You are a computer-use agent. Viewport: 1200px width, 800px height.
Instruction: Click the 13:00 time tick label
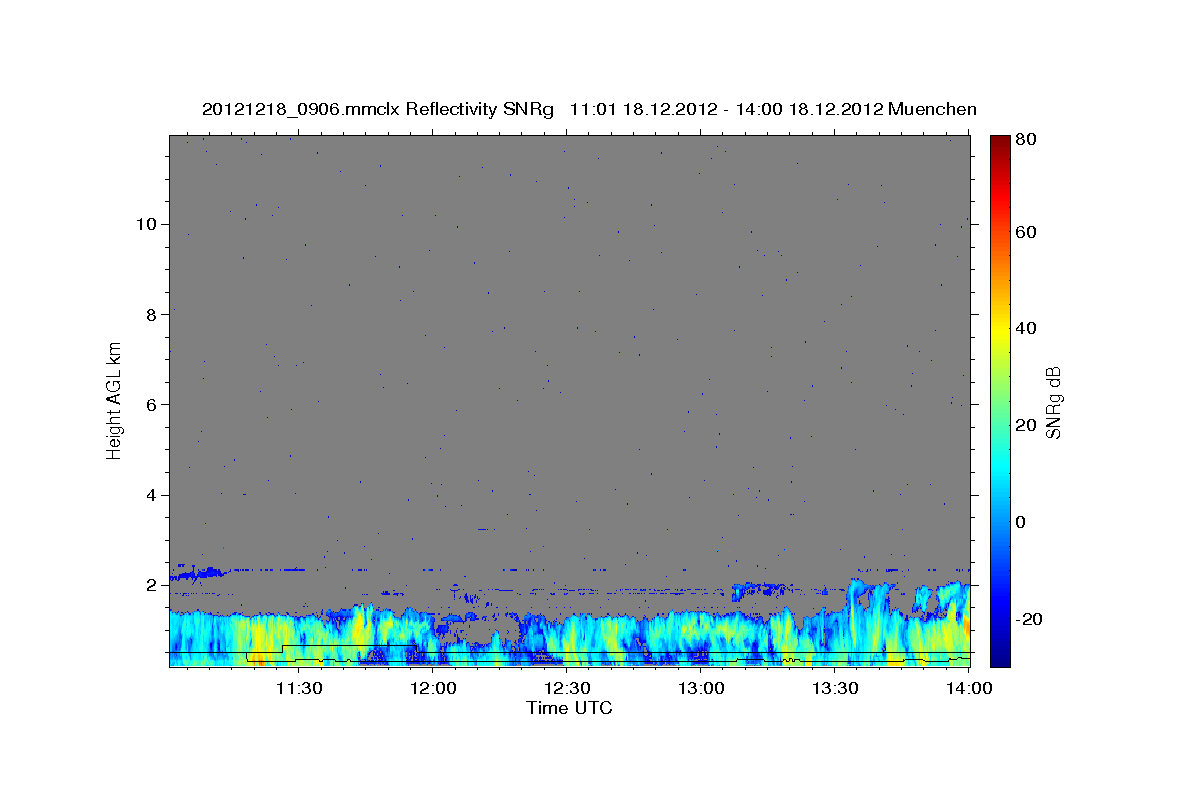tap(701, 688)
